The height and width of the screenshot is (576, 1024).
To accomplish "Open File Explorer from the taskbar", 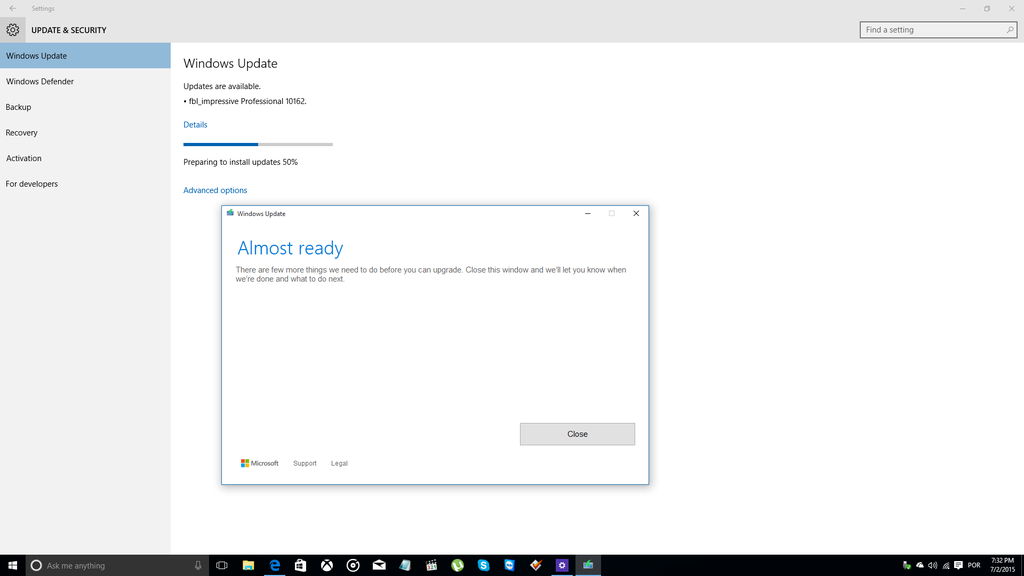I will (248, 566).
